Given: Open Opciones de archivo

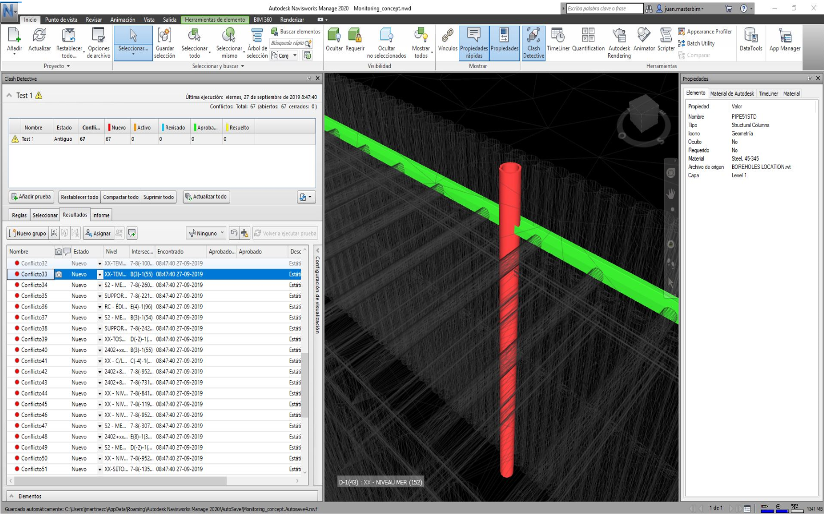Looking at the screenshot, I should [x=98, y=42].
